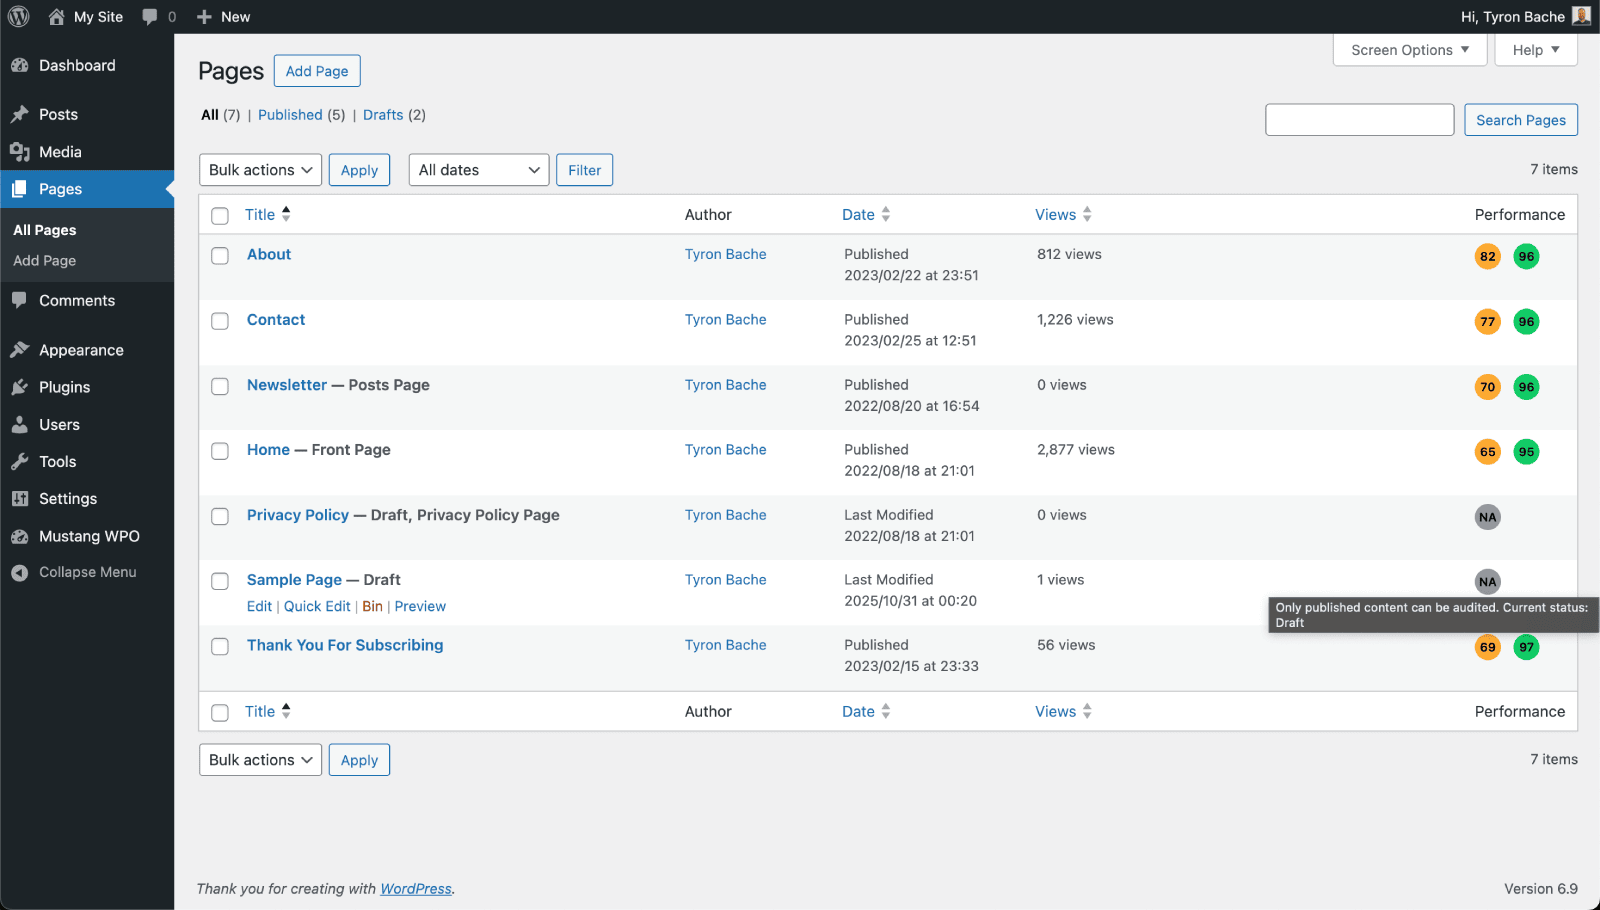Open the Screen Options panel
1600x910 pixels.
(x=1408, y=49)
